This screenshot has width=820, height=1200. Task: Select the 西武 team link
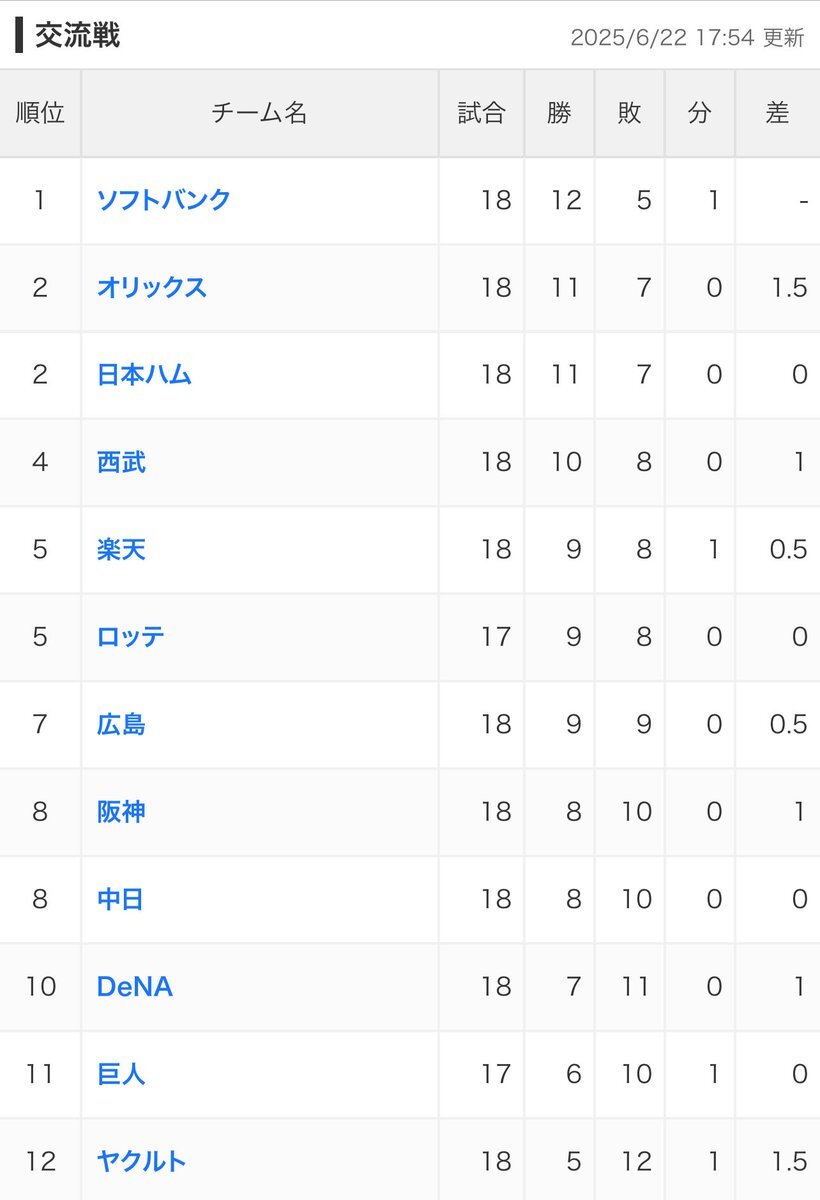coord(121,462)
